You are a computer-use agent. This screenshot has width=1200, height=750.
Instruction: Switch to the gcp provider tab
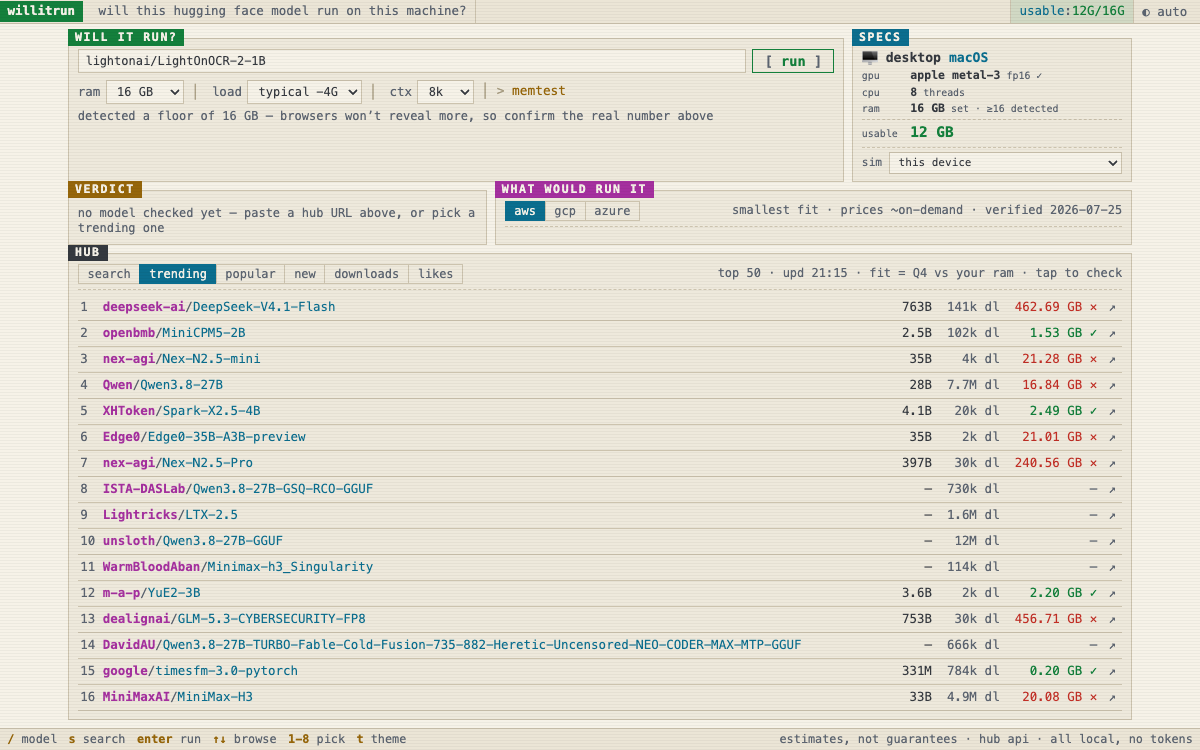(x=565, y=211)
